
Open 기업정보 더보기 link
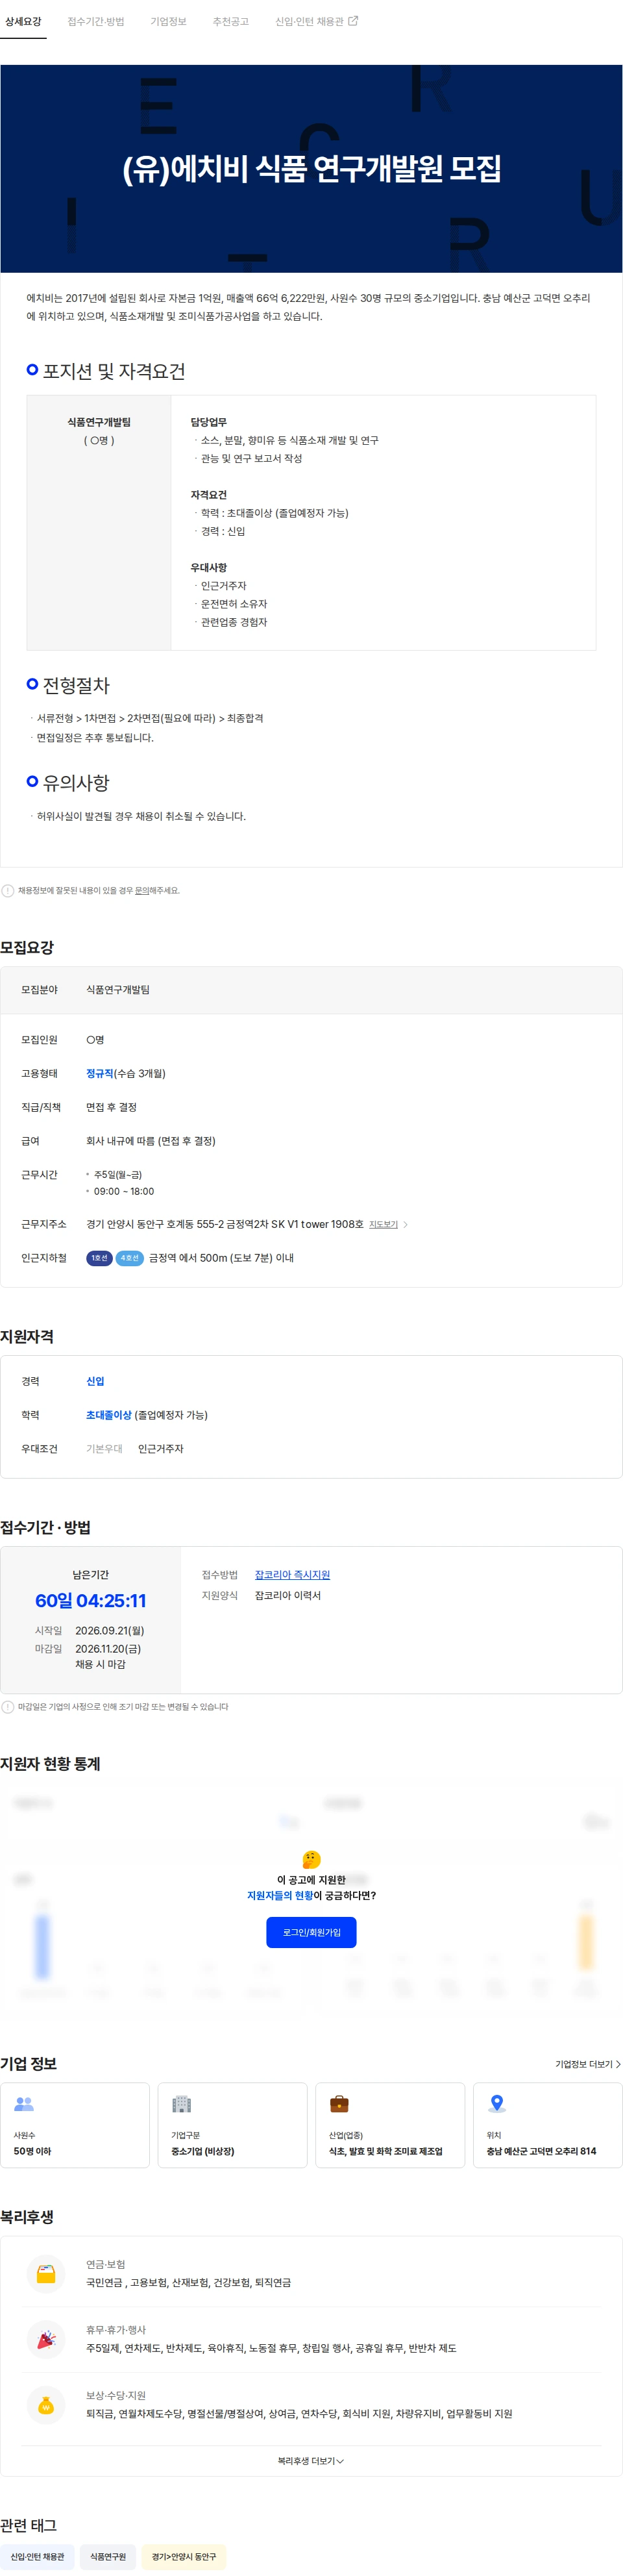588,2064
